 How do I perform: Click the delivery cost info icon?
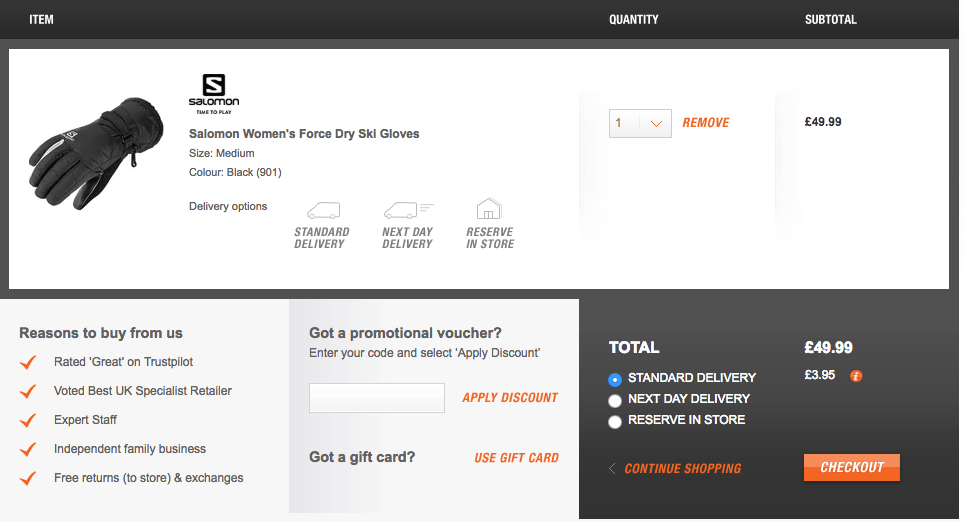click(x=856, y=376)
